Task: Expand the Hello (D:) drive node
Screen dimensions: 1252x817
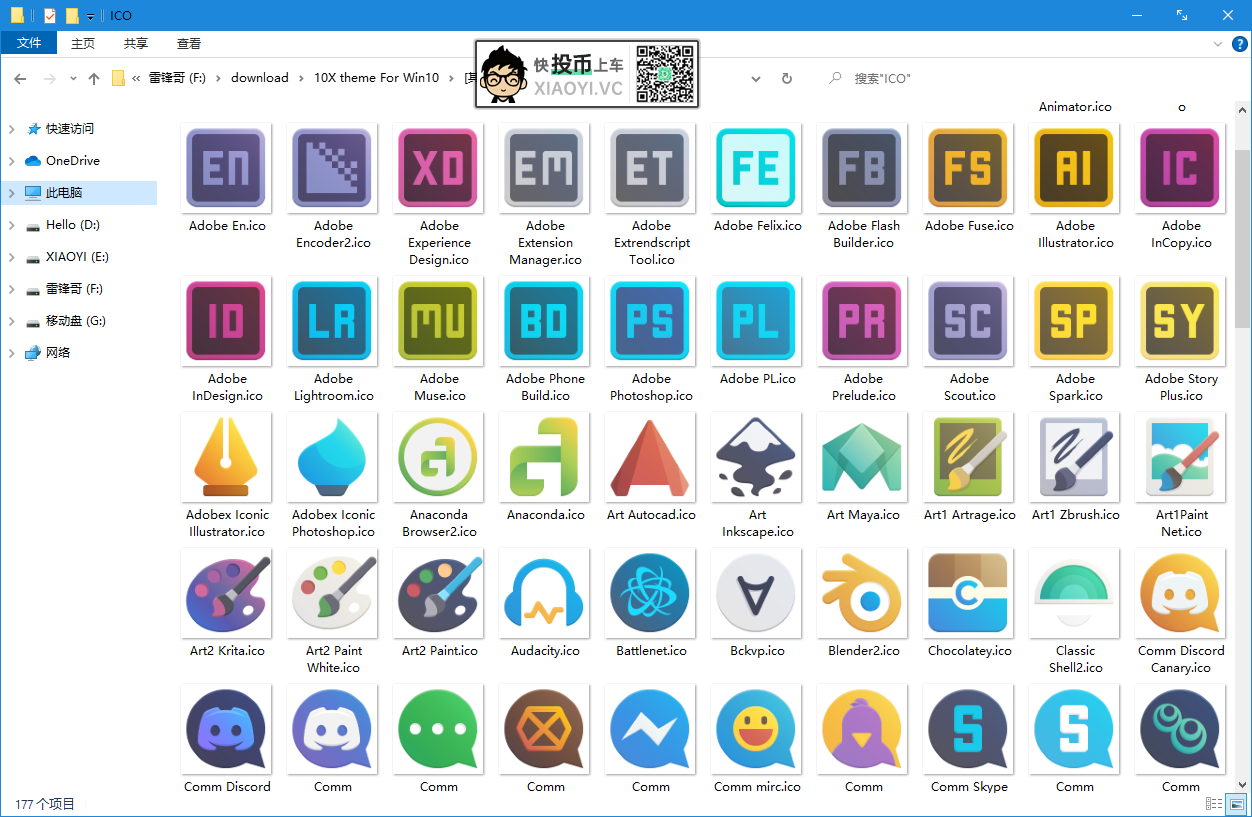Action: (x=12, y=225)
